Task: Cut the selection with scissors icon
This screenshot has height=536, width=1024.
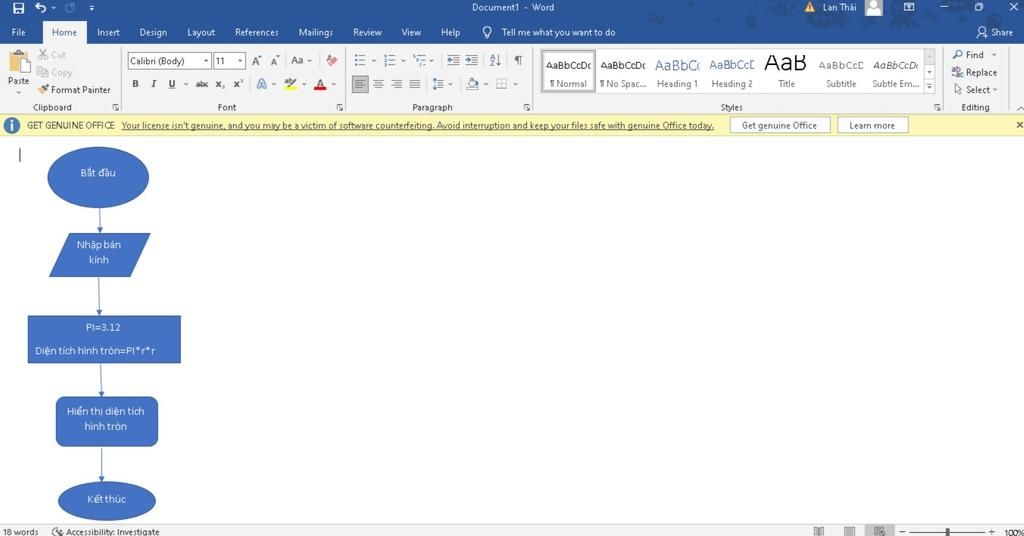Action: (43, 55)
